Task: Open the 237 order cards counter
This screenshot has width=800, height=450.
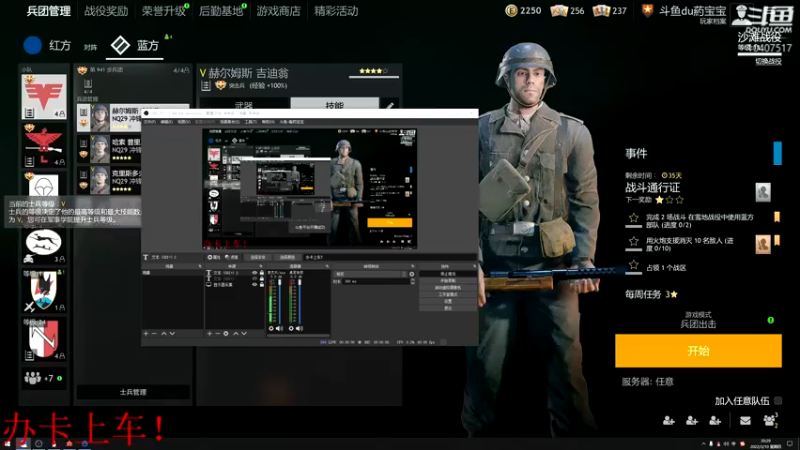Action: pos(610,11)
